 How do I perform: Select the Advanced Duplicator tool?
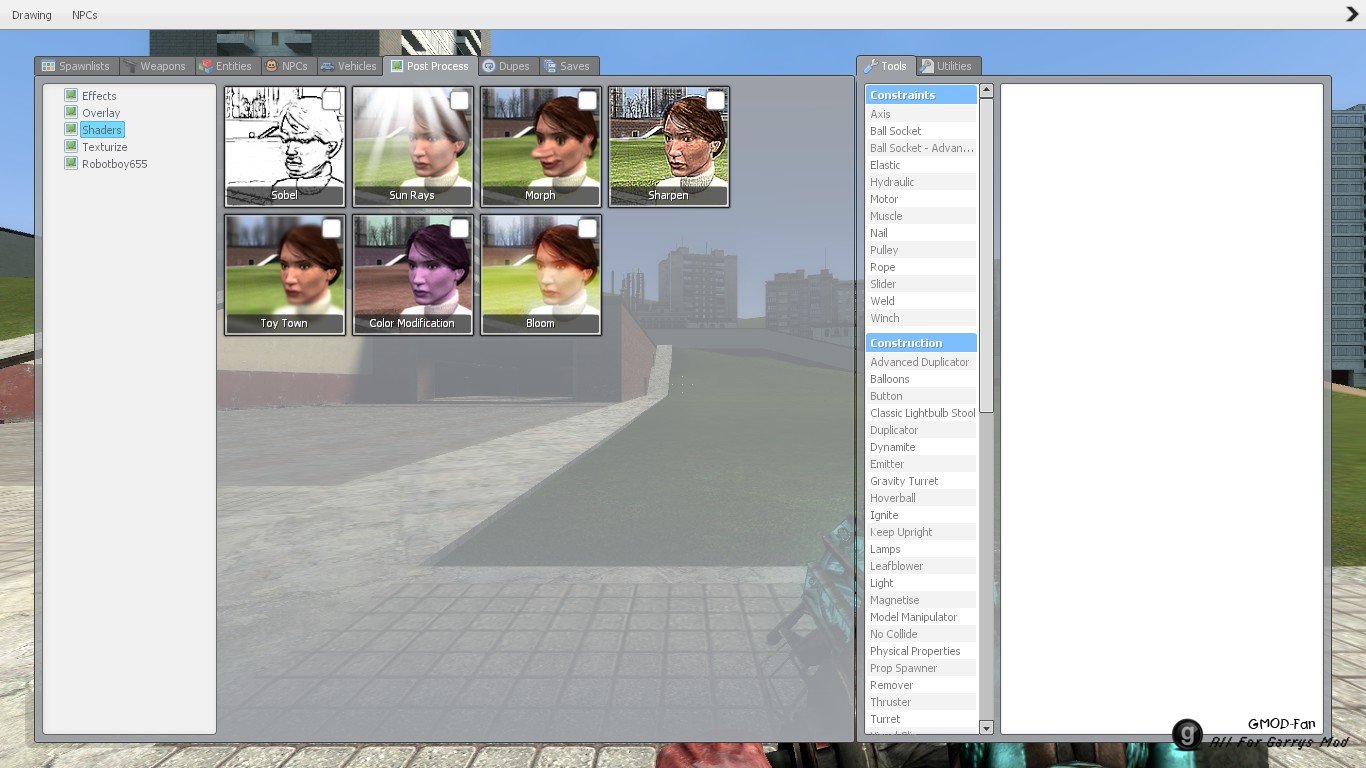921,362
